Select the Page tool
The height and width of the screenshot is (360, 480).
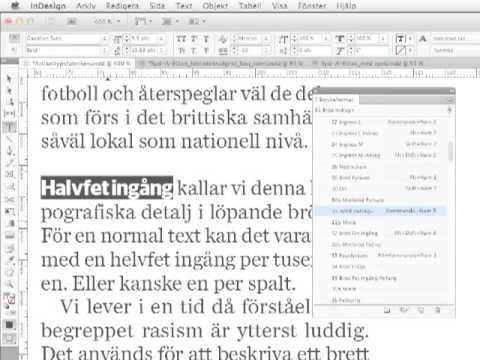click(10, 102)
